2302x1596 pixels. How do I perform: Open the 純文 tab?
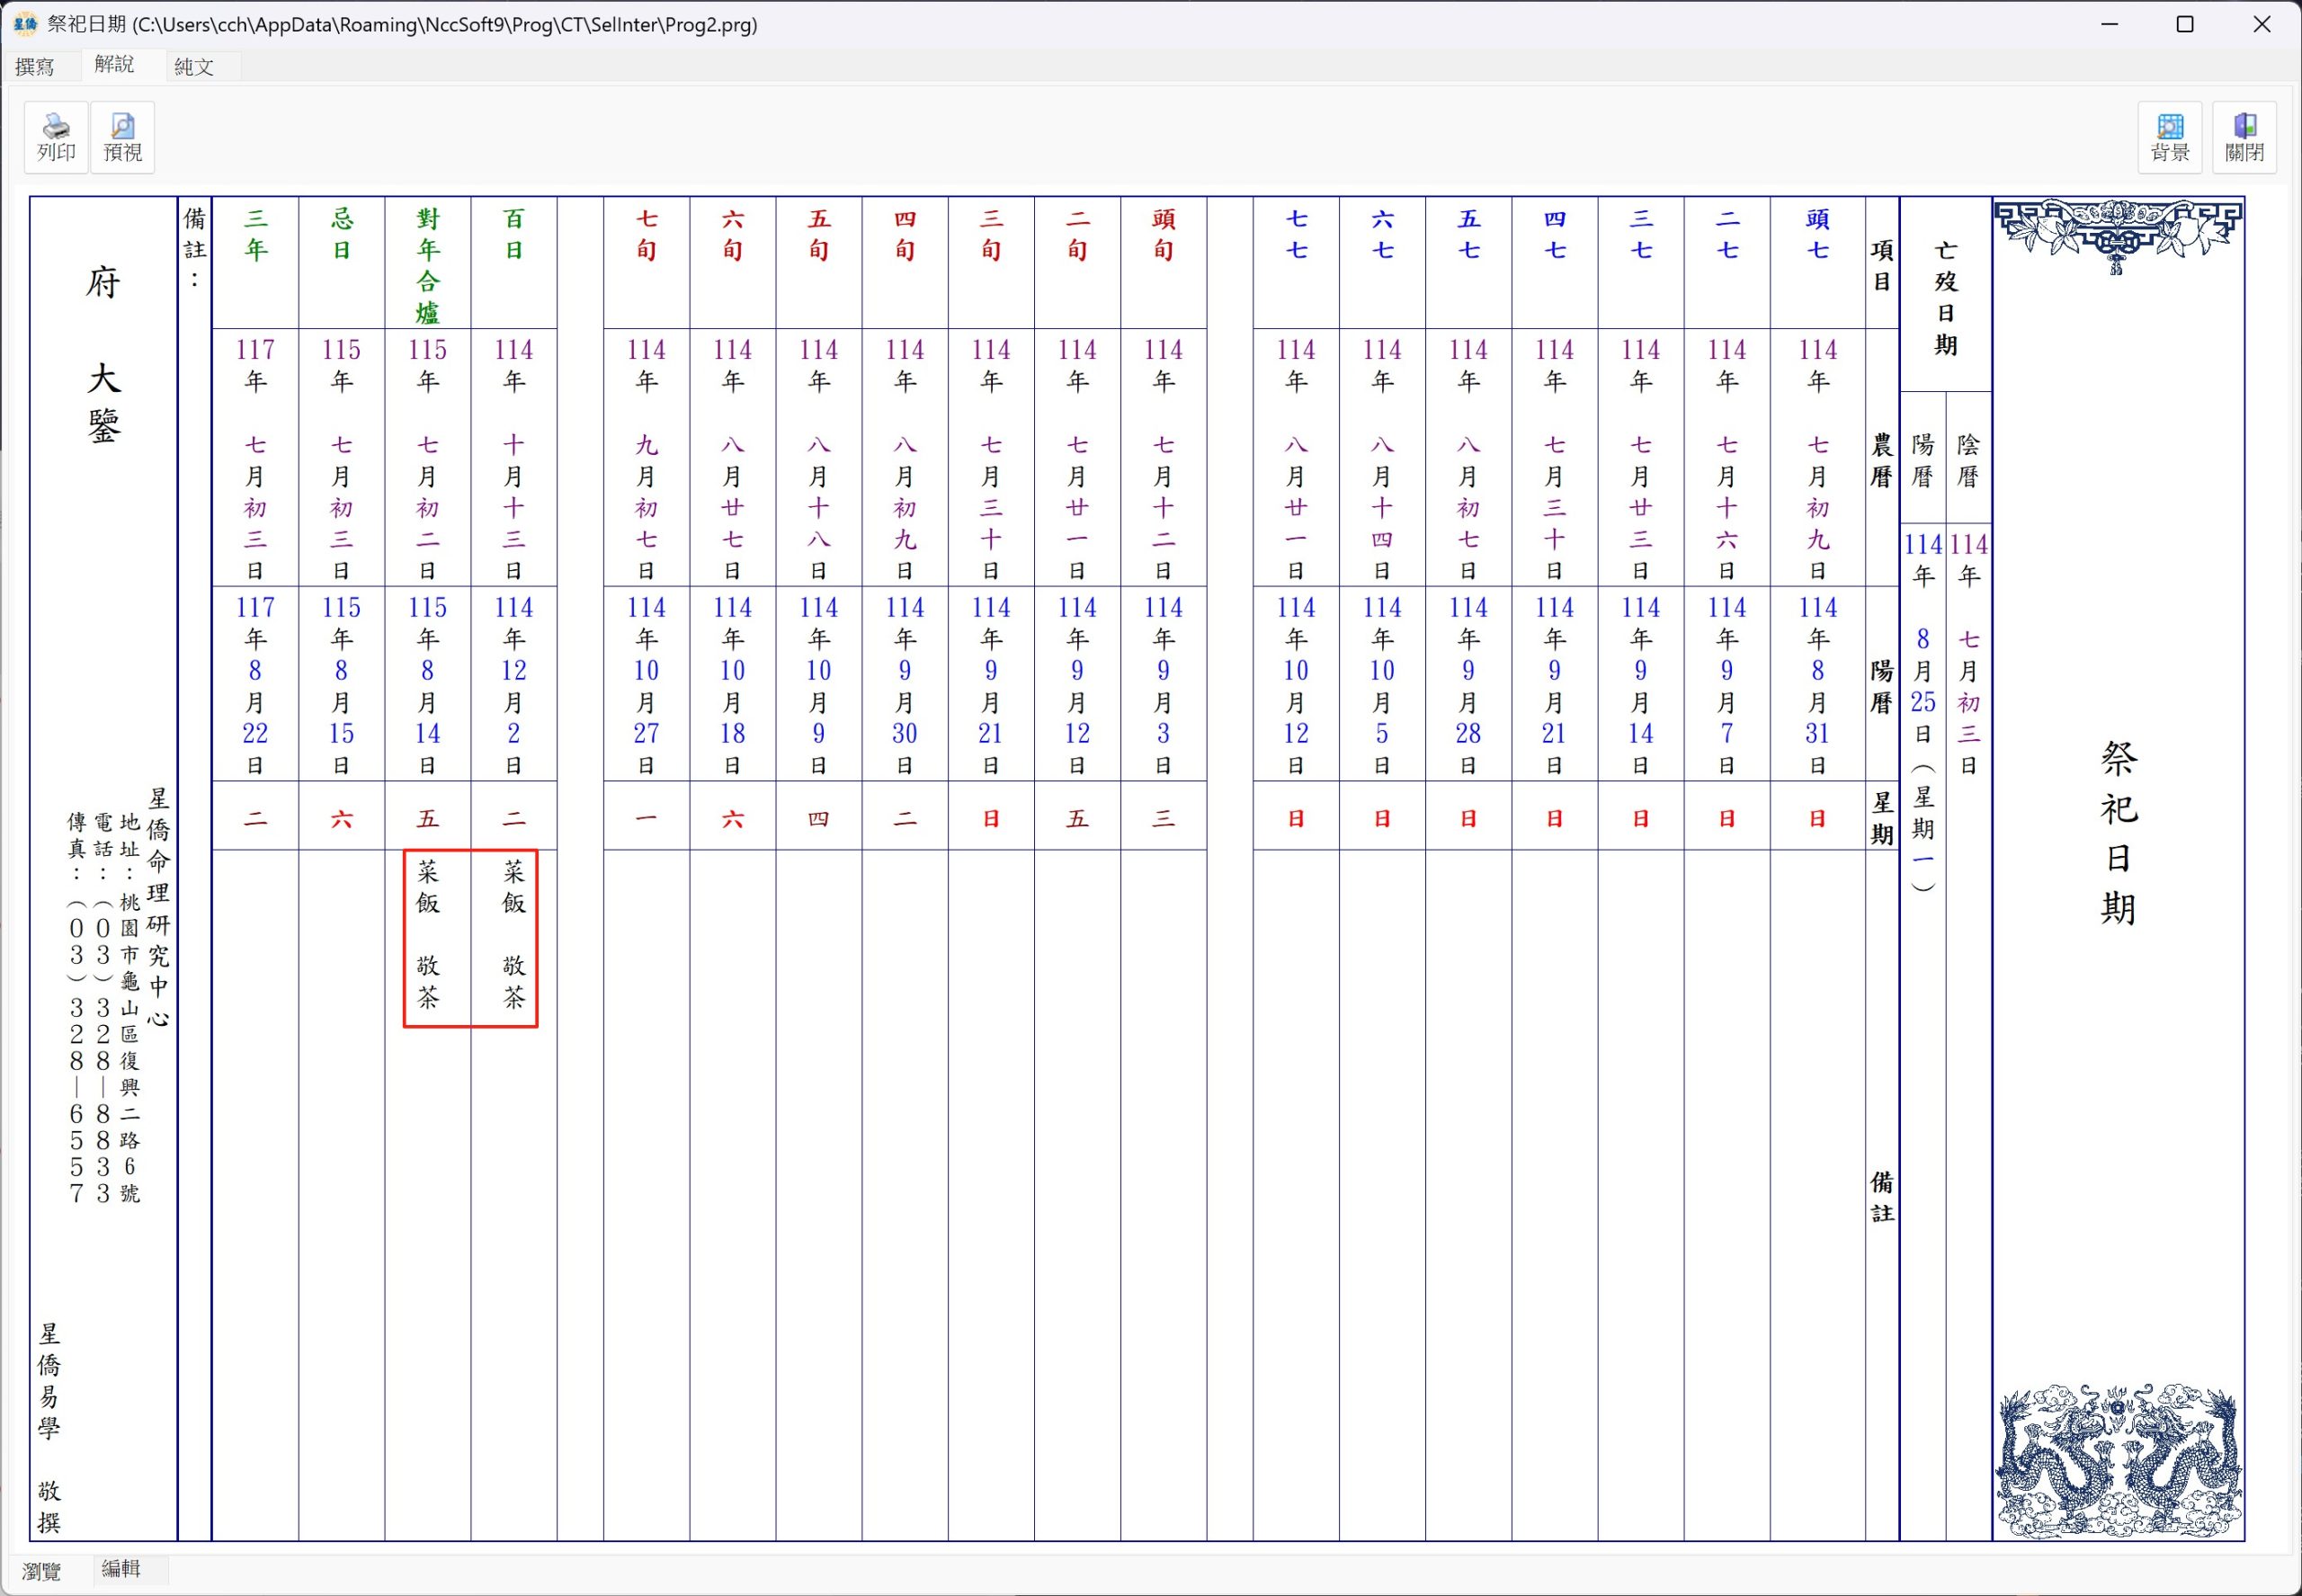click(x=194, y=67)
